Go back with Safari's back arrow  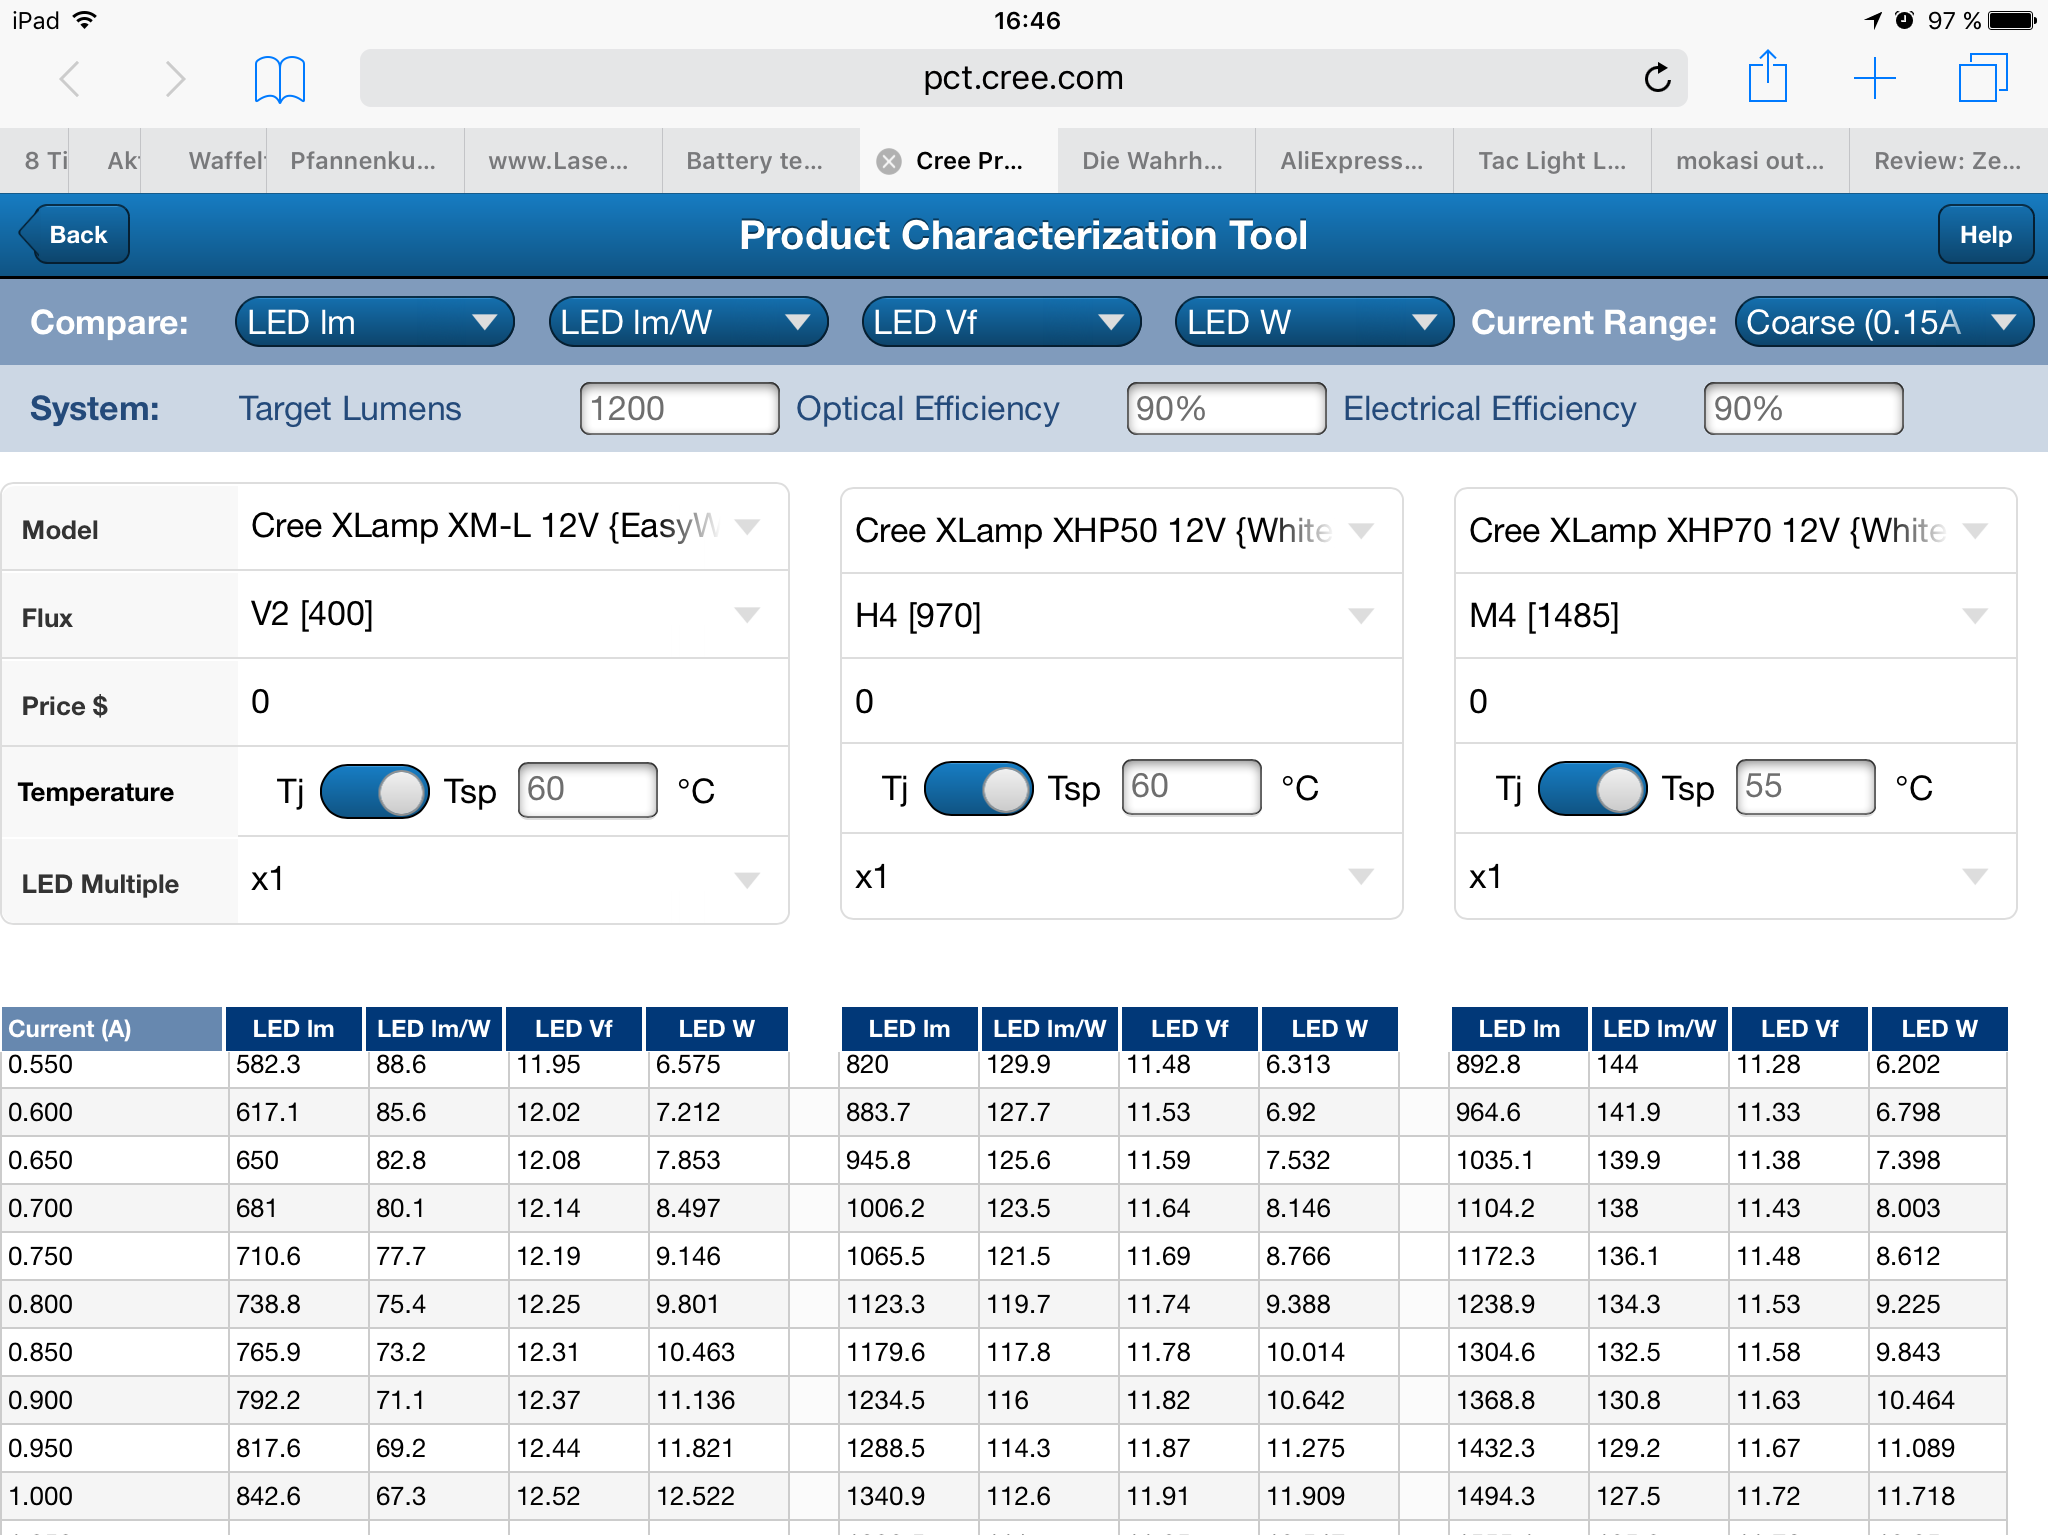tap(69, 78)
